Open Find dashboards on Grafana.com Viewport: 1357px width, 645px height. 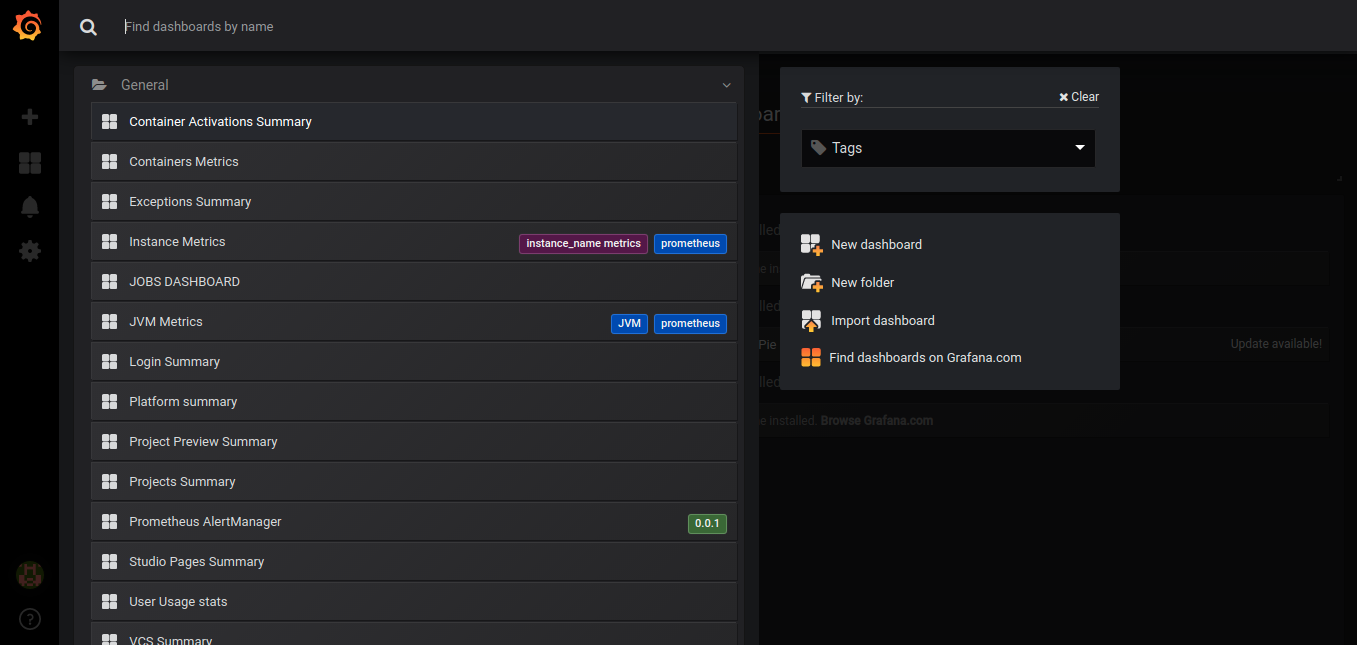pos(926,357)
